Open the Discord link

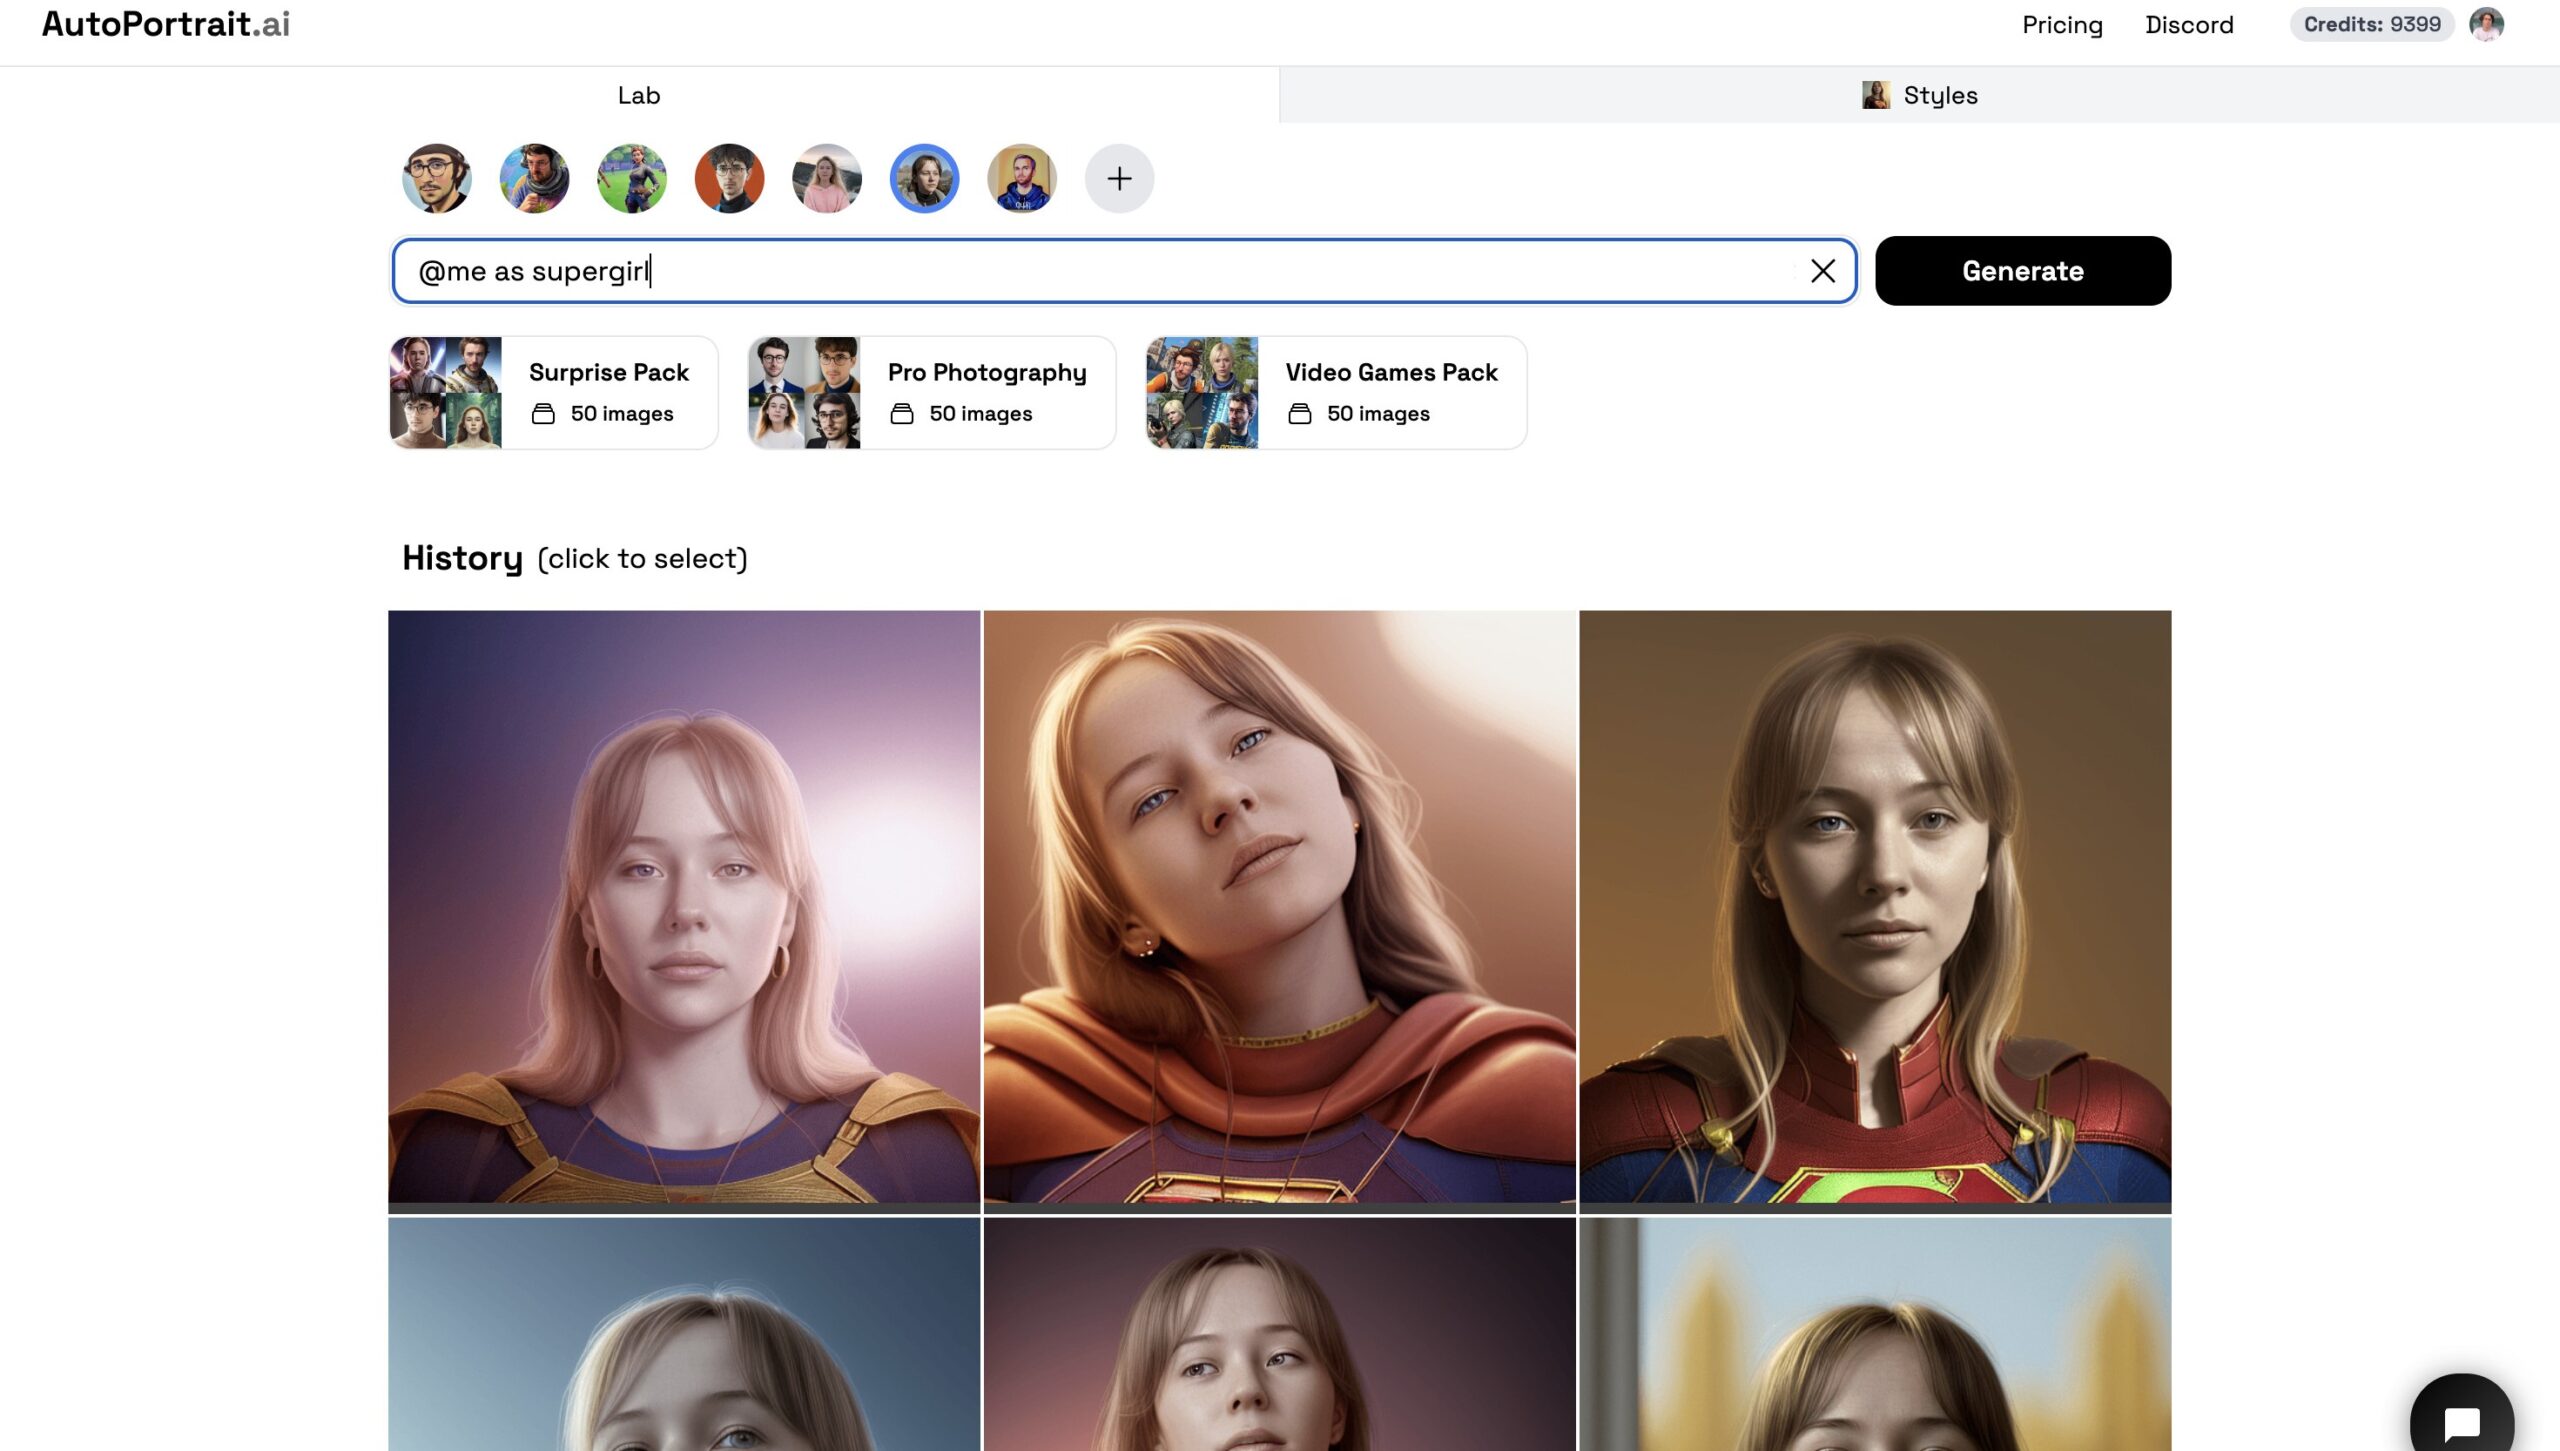2189,24
